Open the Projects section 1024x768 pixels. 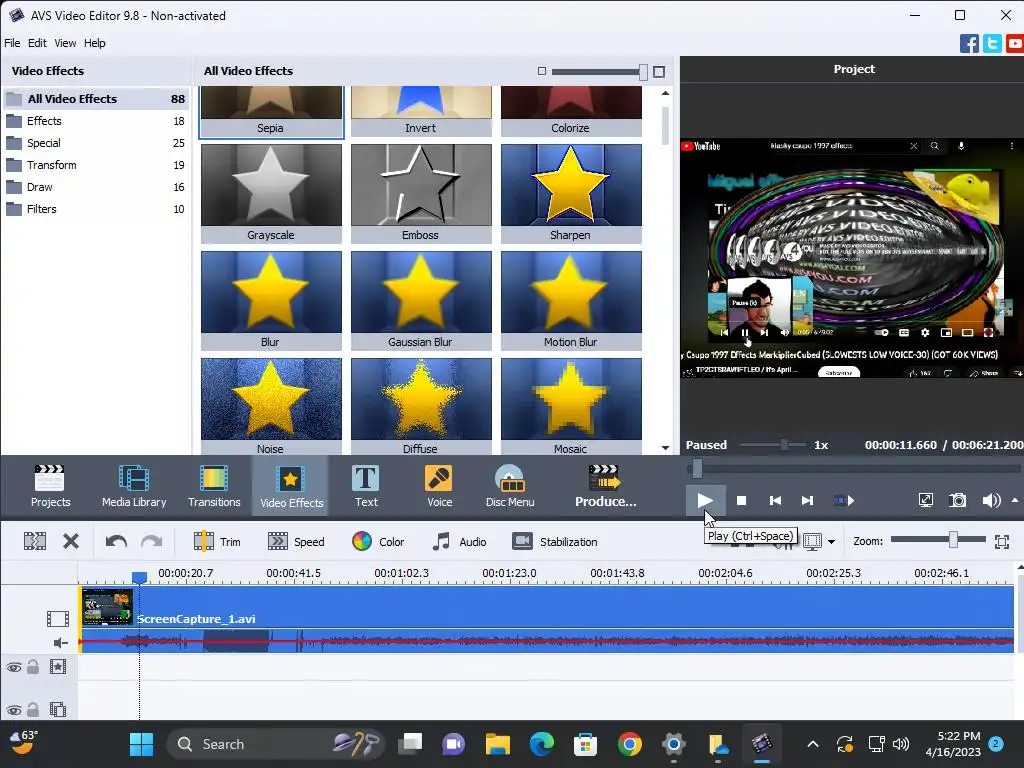click(50, 486)
